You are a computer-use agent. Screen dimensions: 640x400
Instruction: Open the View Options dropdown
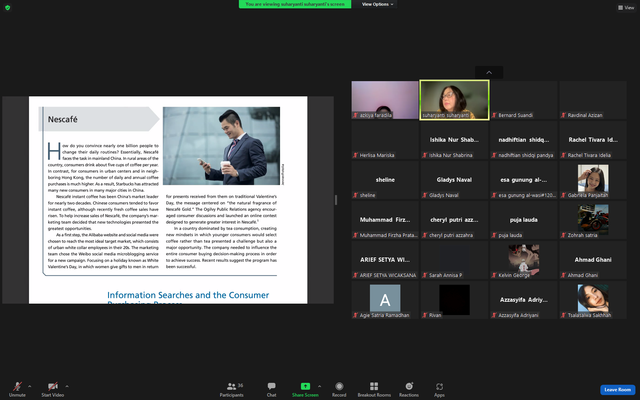click(377, 4)
